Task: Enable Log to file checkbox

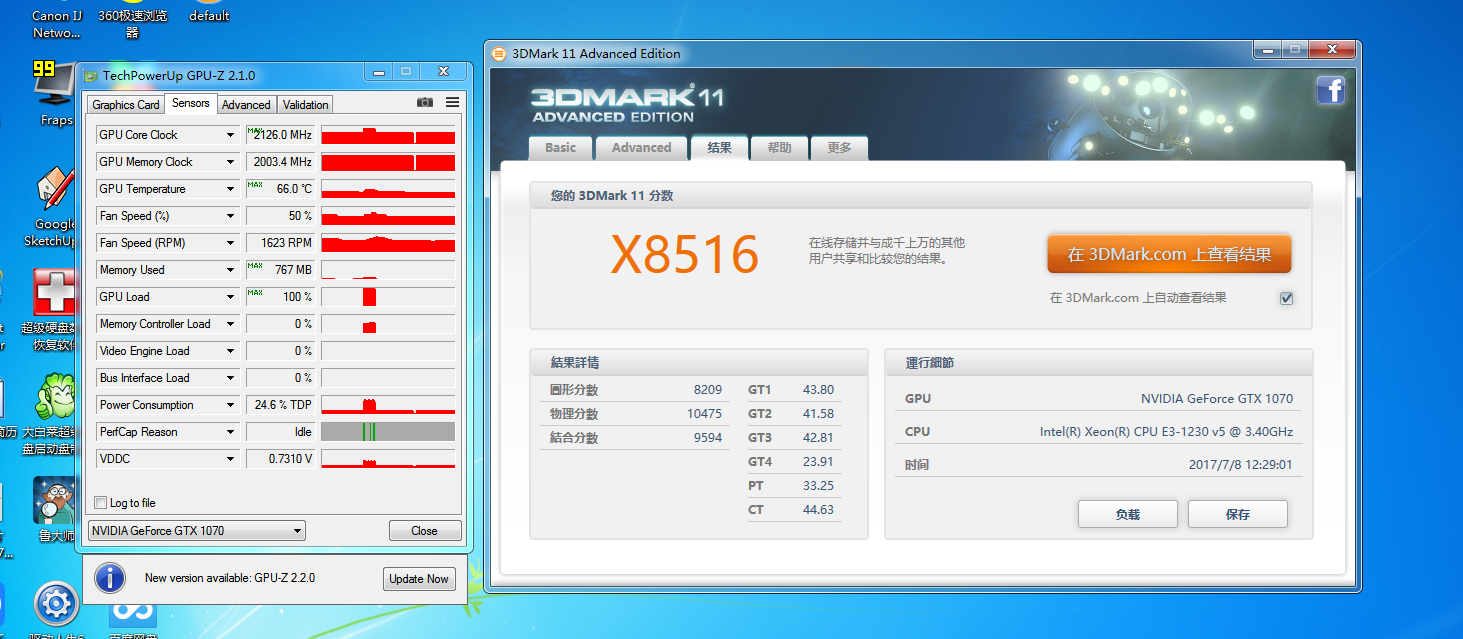Action: coord(100,503)
